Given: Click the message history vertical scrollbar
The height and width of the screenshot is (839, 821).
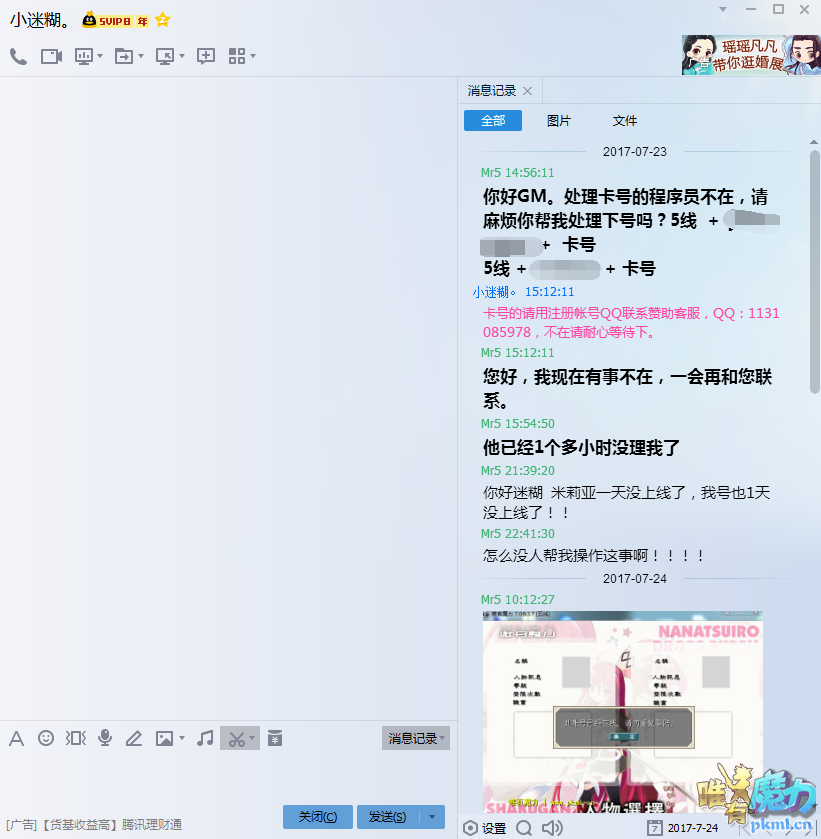Looking at the screenshot, I should pos(814,270).
